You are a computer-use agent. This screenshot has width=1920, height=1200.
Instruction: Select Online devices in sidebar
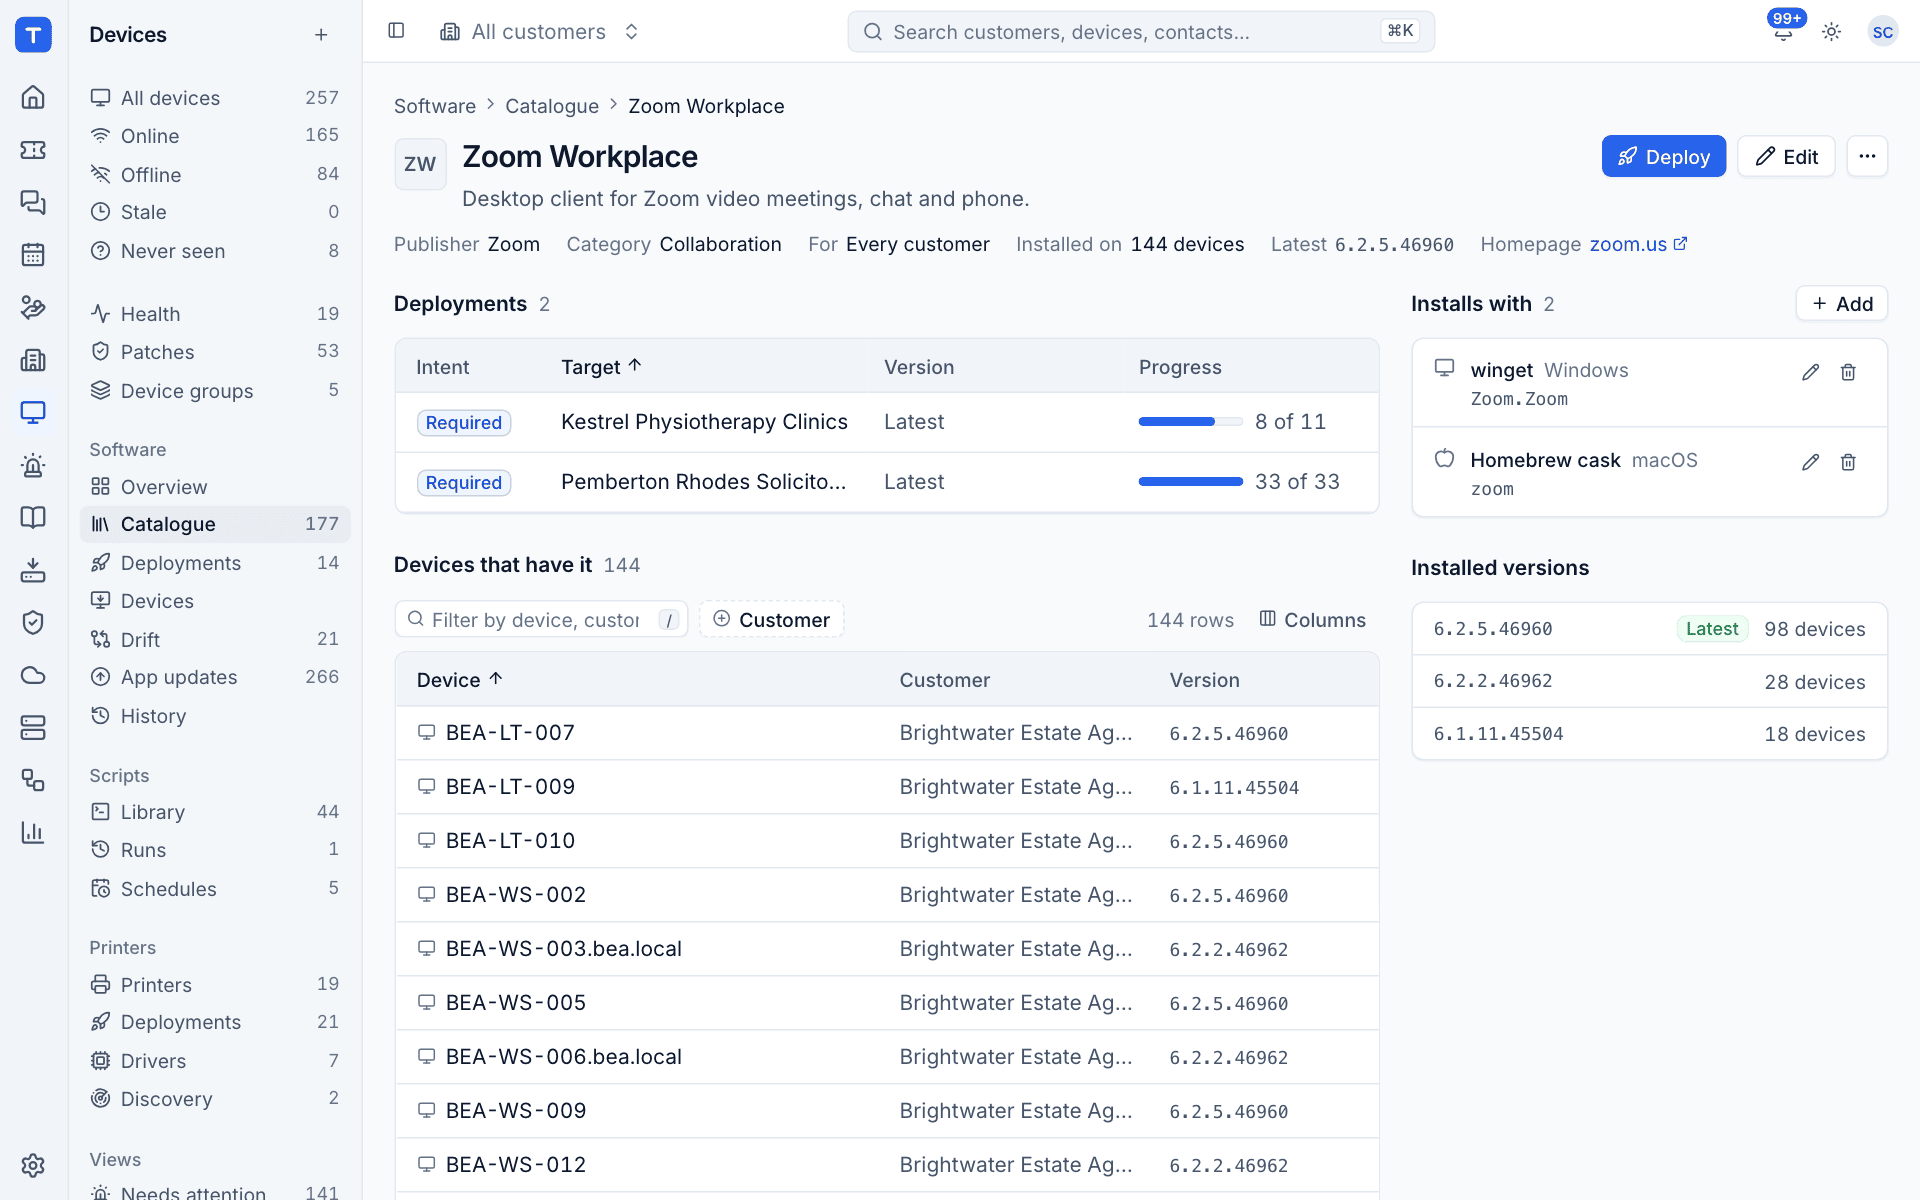[215, 136]
